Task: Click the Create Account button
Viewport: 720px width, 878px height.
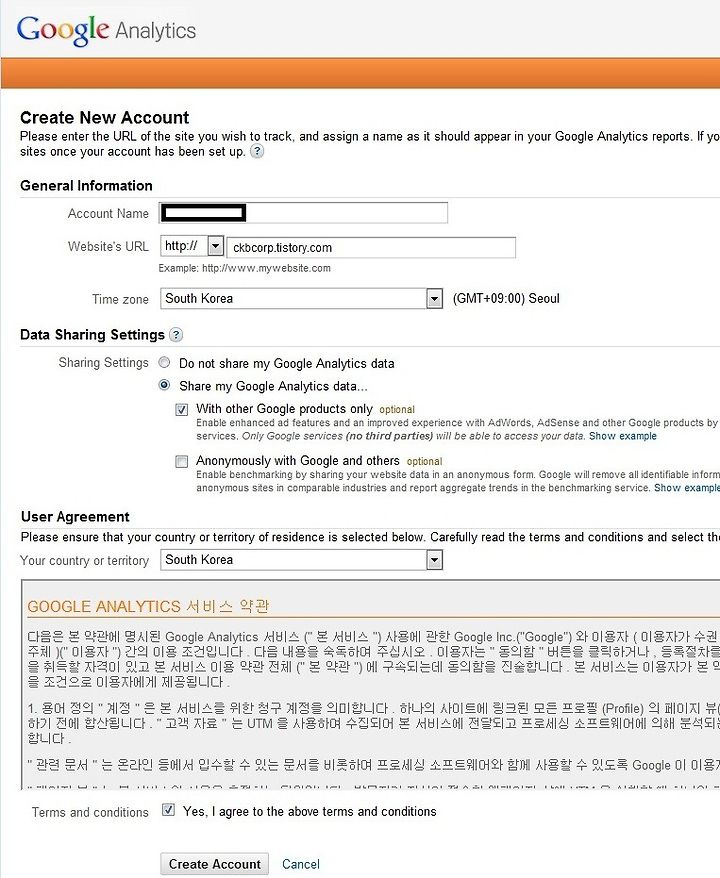Action: 214,864
